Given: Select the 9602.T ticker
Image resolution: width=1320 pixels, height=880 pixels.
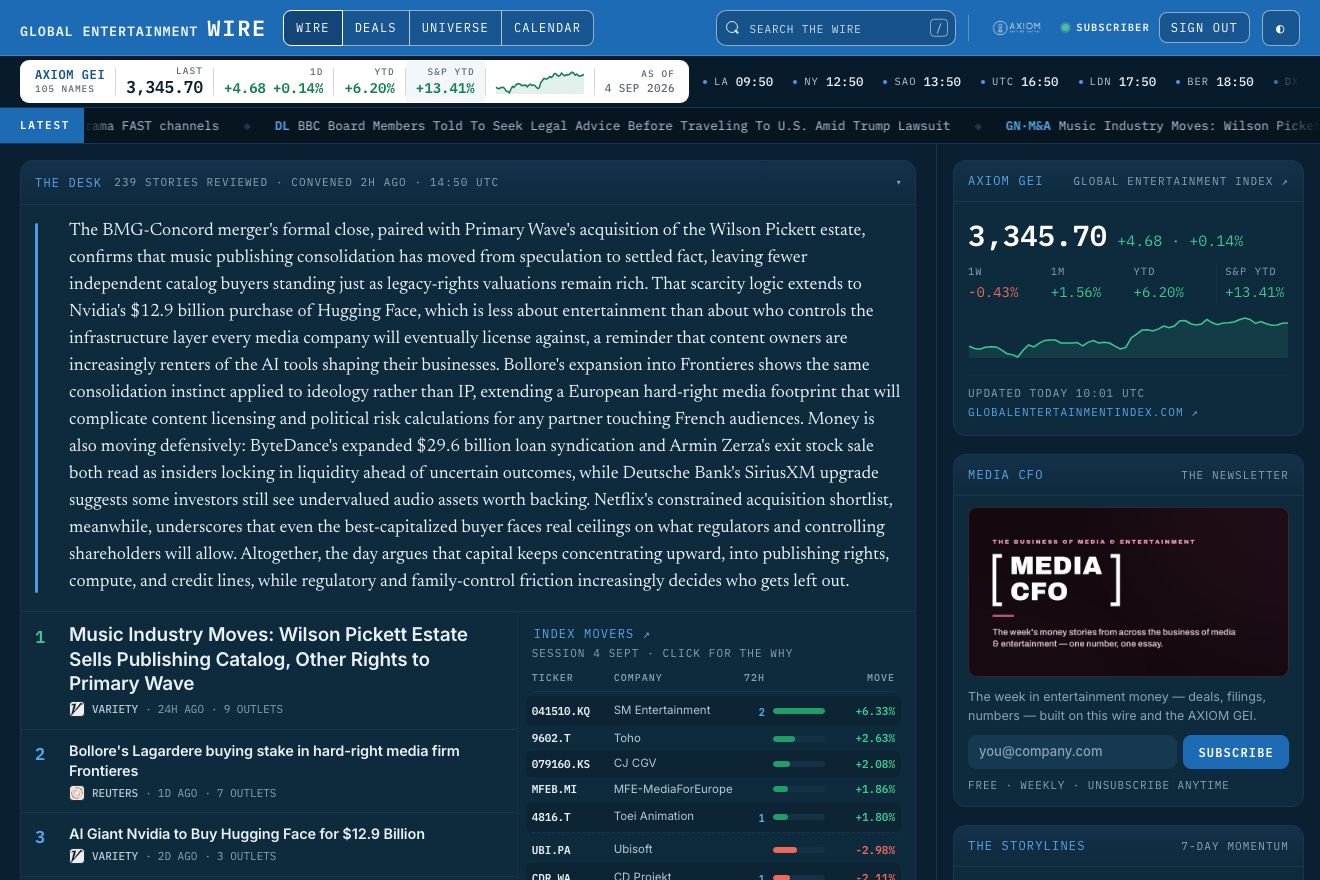Looking at the screenshot, I should click(x=551, y=739).
